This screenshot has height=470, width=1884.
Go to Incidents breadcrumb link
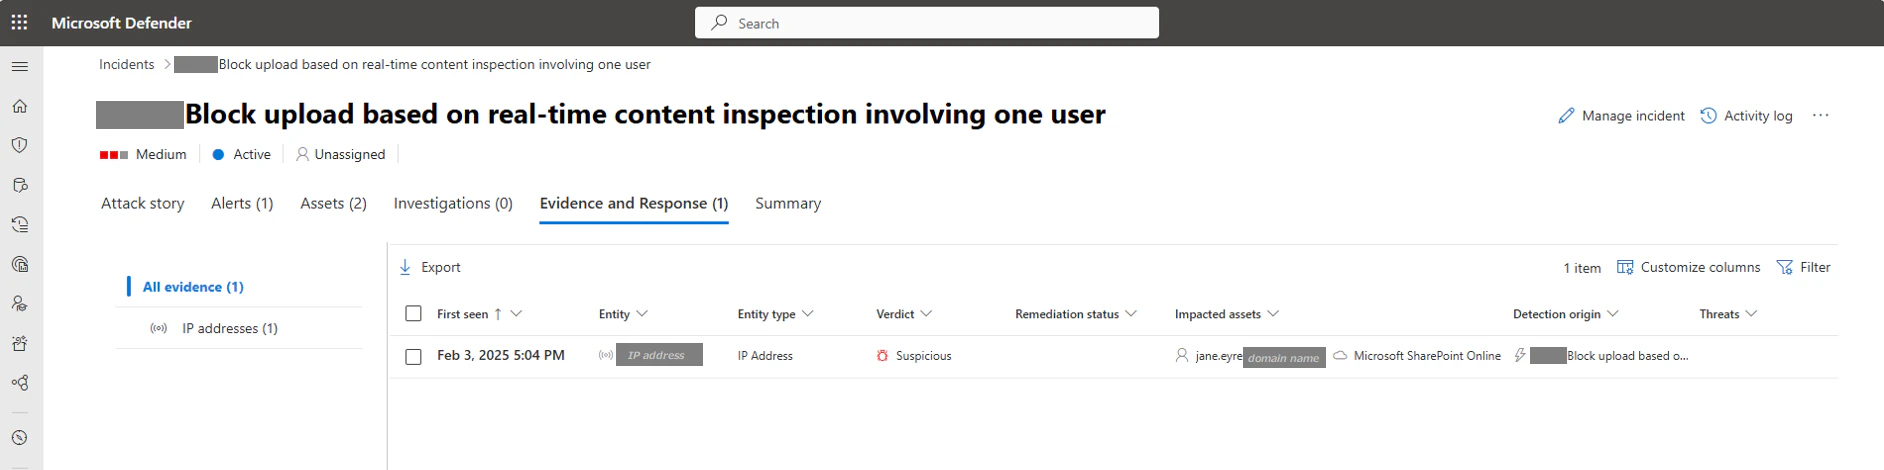[x=127, y=64]
